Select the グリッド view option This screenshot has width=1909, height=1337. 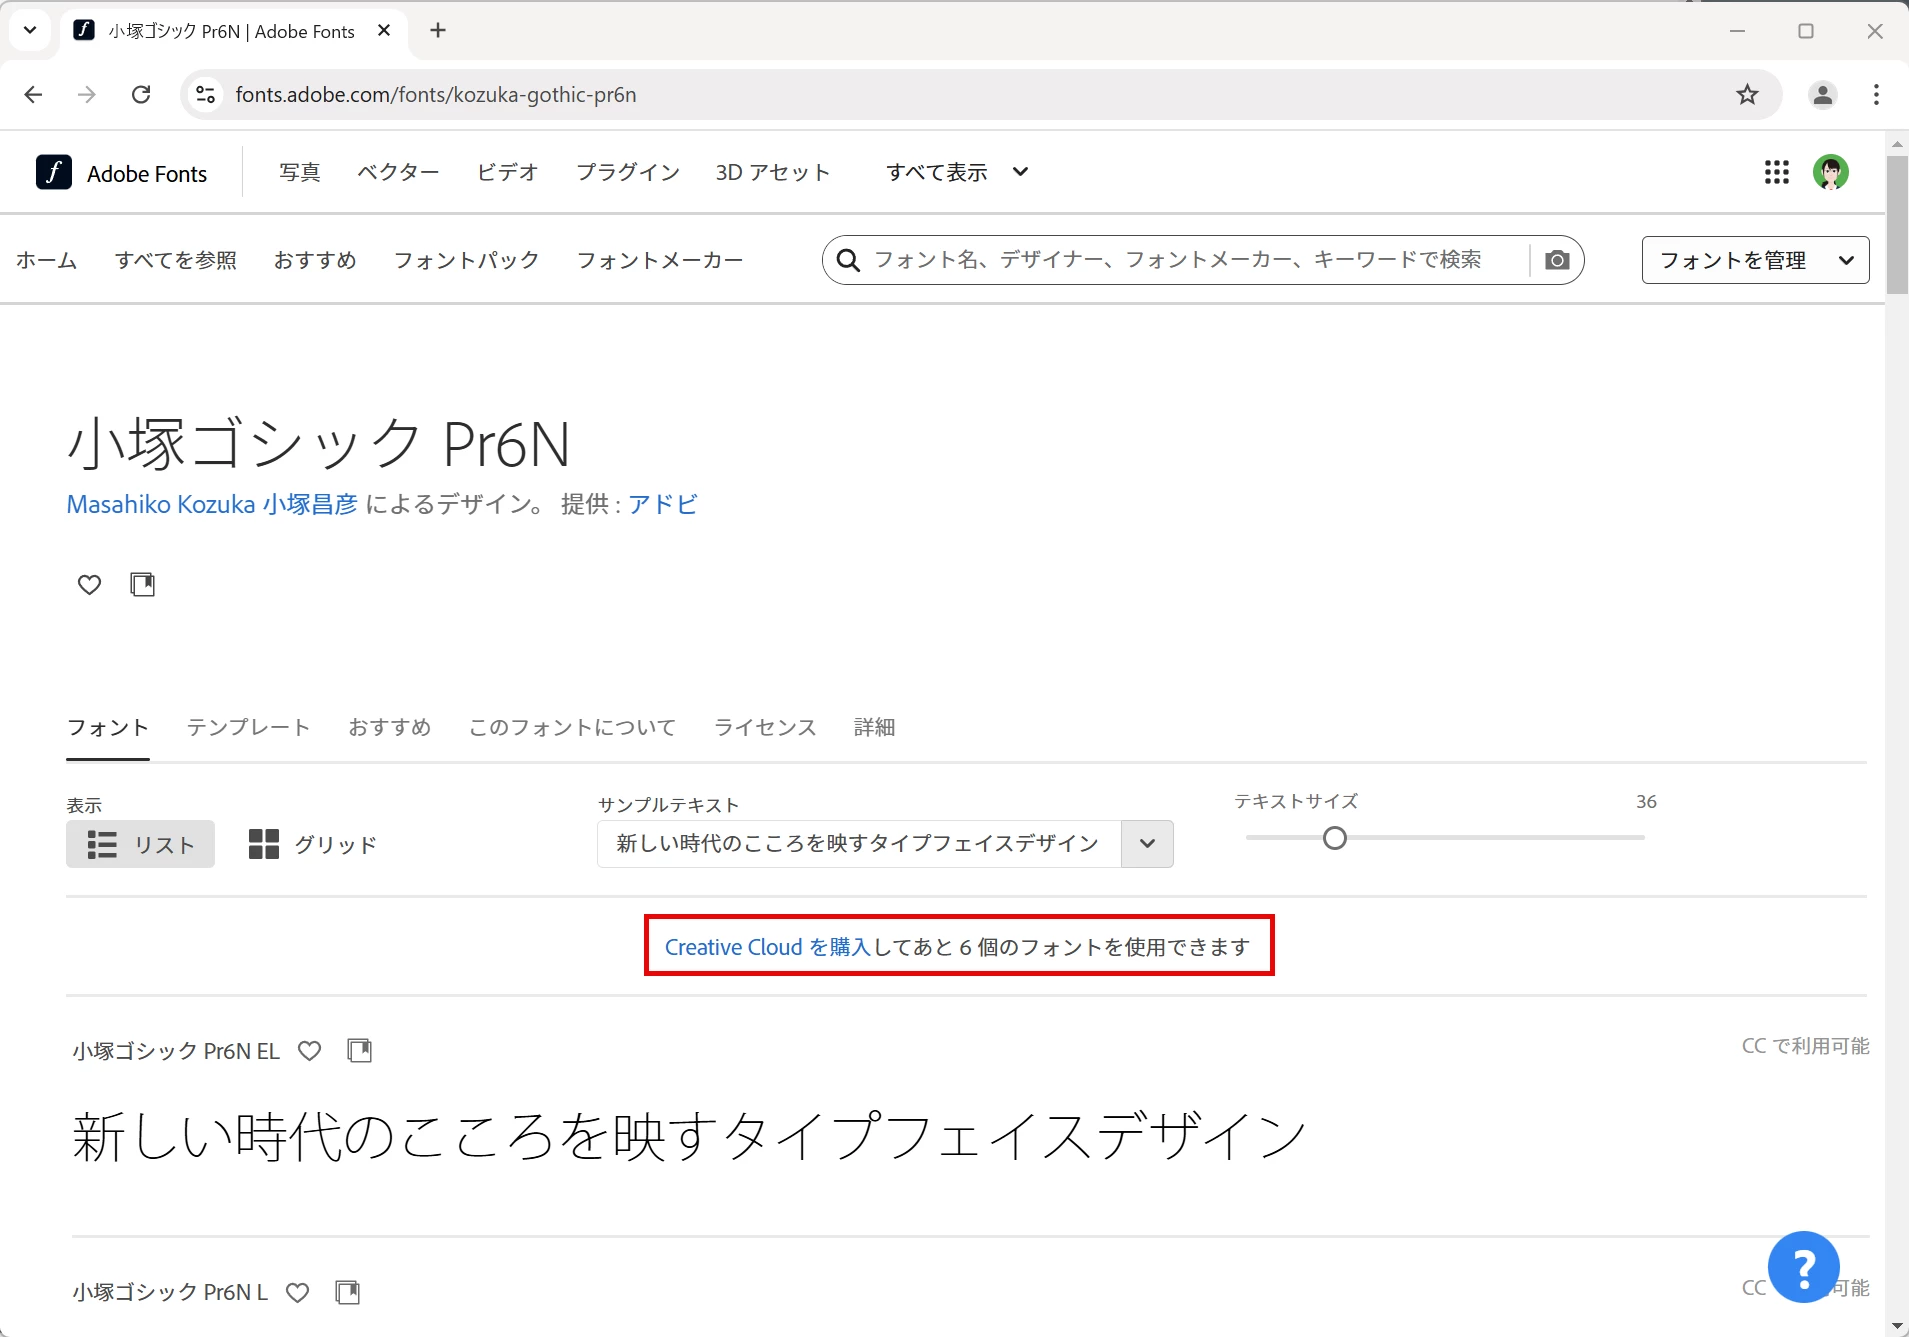point(313,844)
